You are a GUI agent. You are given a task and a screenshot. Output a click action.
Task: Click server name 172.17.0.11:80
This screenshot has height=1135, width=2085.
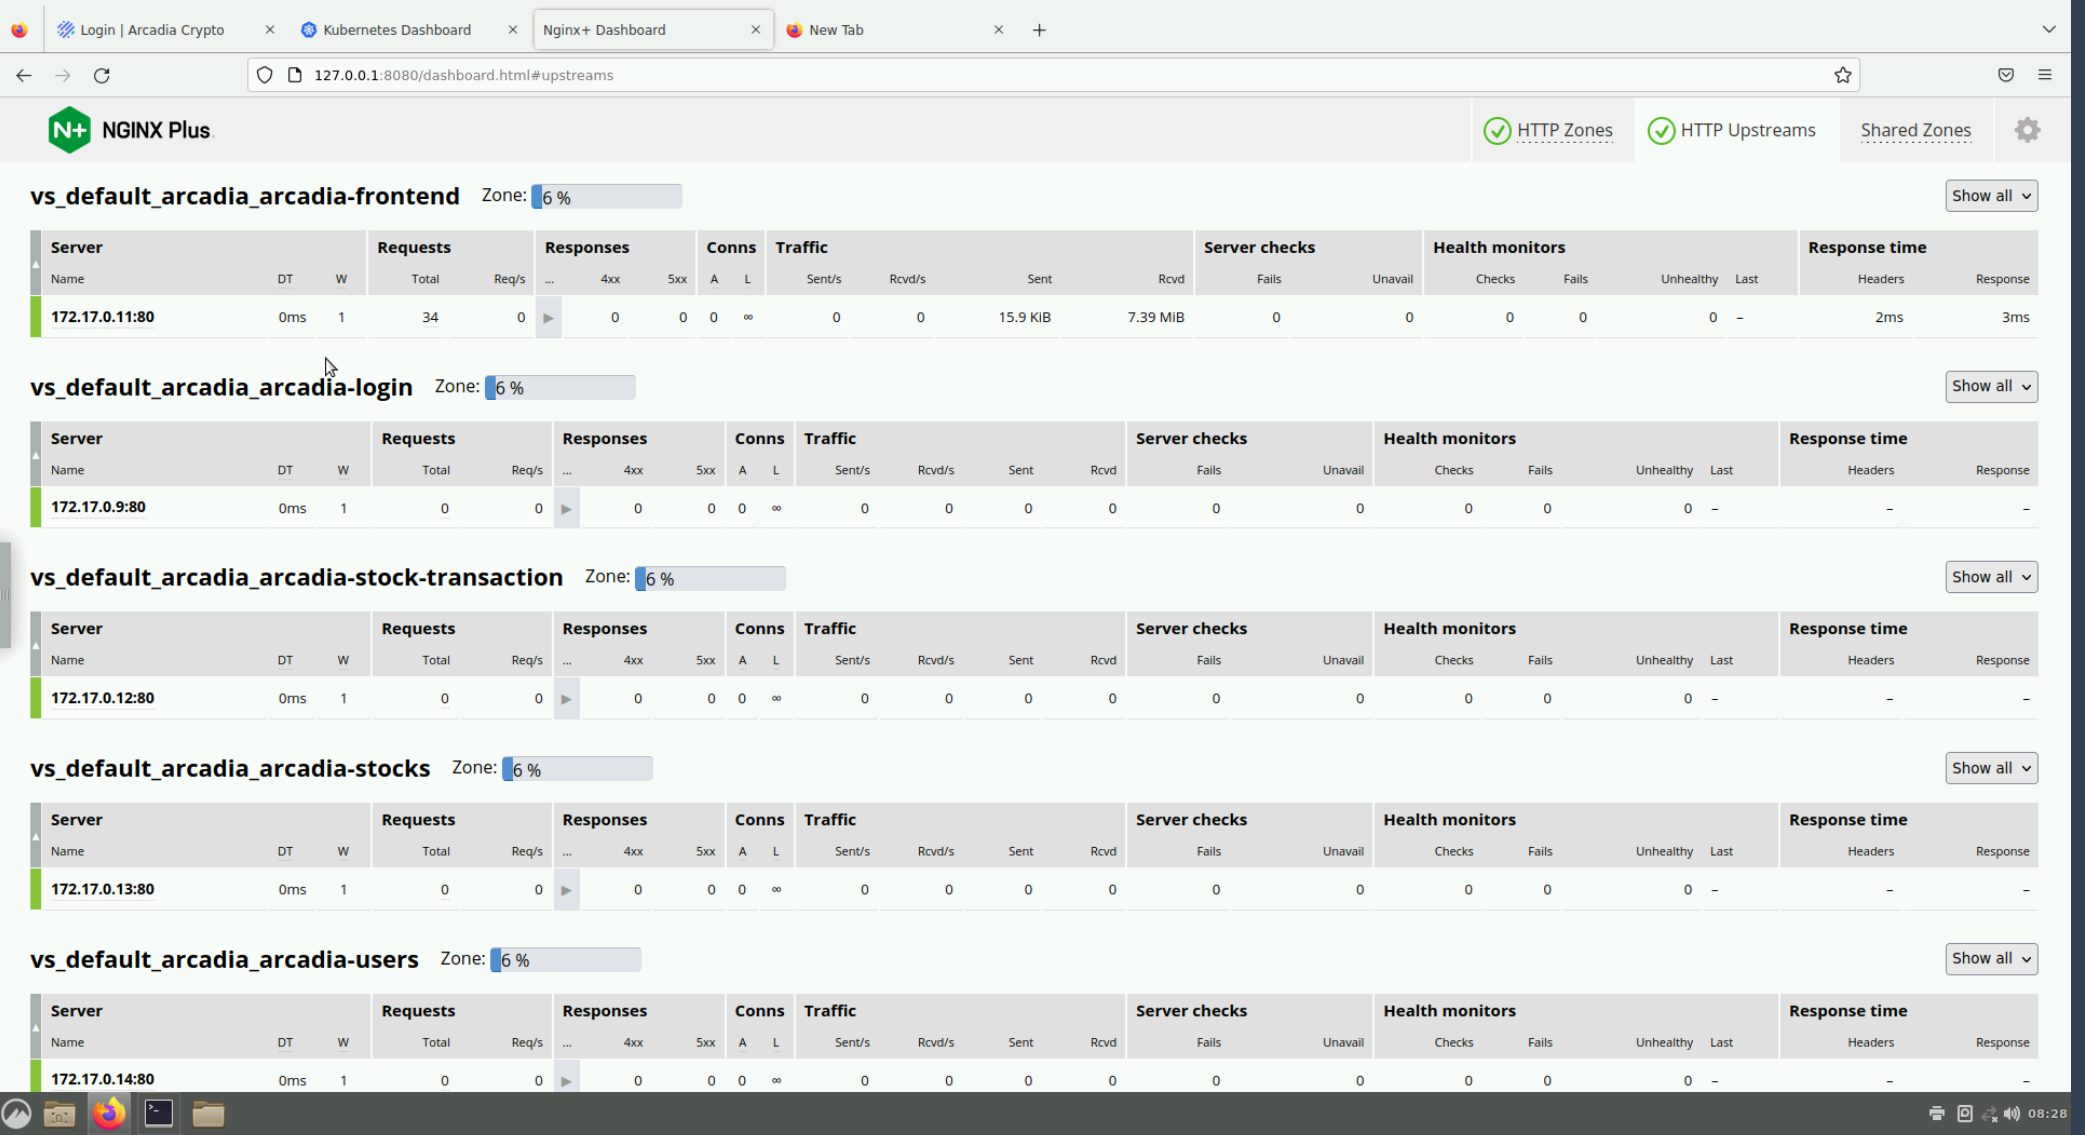(x=102, y=317)
